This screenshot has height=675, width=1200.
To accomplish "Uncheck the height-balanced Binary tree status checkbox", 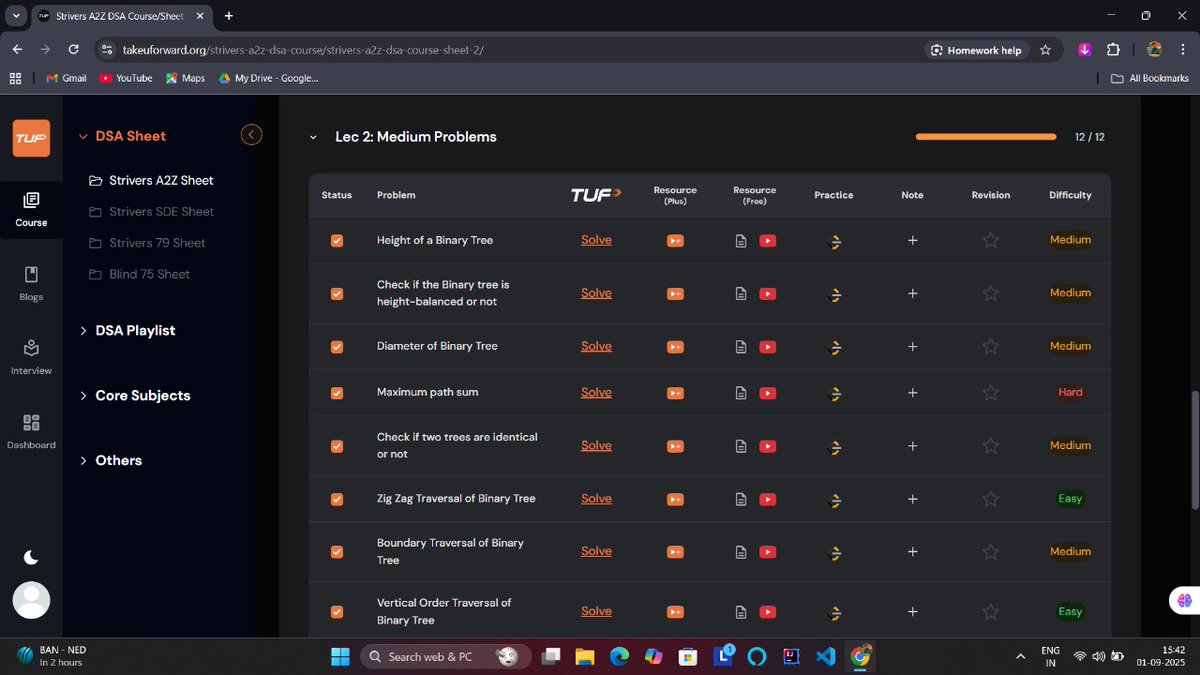I will [337, 294].
